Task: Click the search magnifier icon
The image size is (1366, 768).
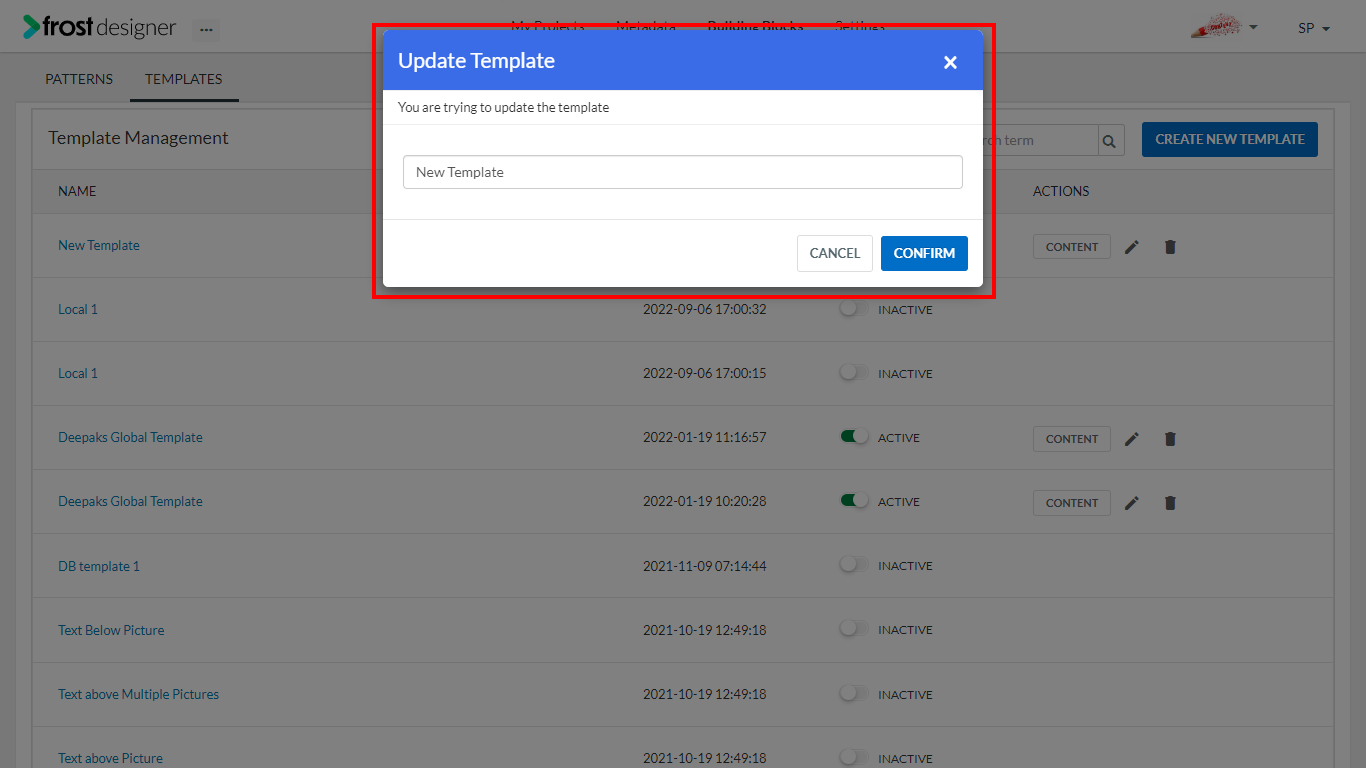Action: (1109, 141)
